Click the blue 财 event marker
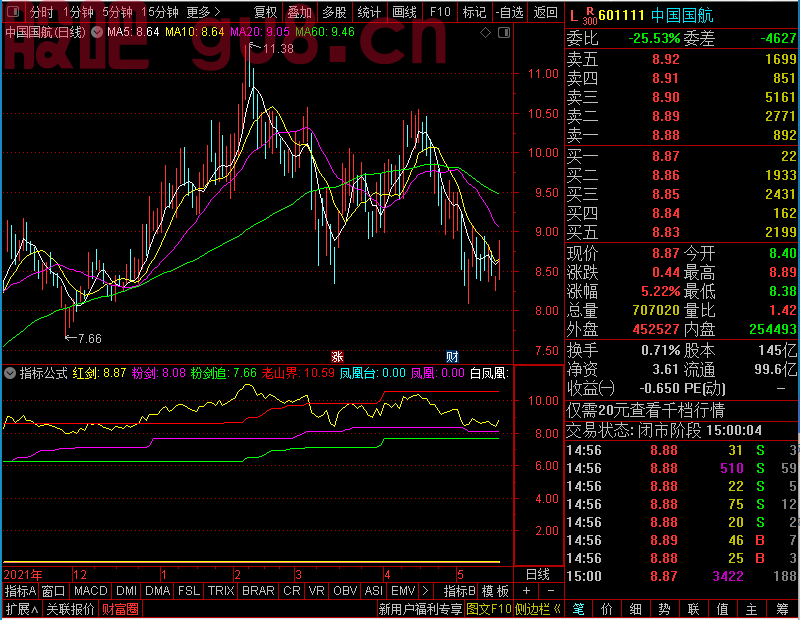This screenshot has width=800, height=620. (452, 356)
